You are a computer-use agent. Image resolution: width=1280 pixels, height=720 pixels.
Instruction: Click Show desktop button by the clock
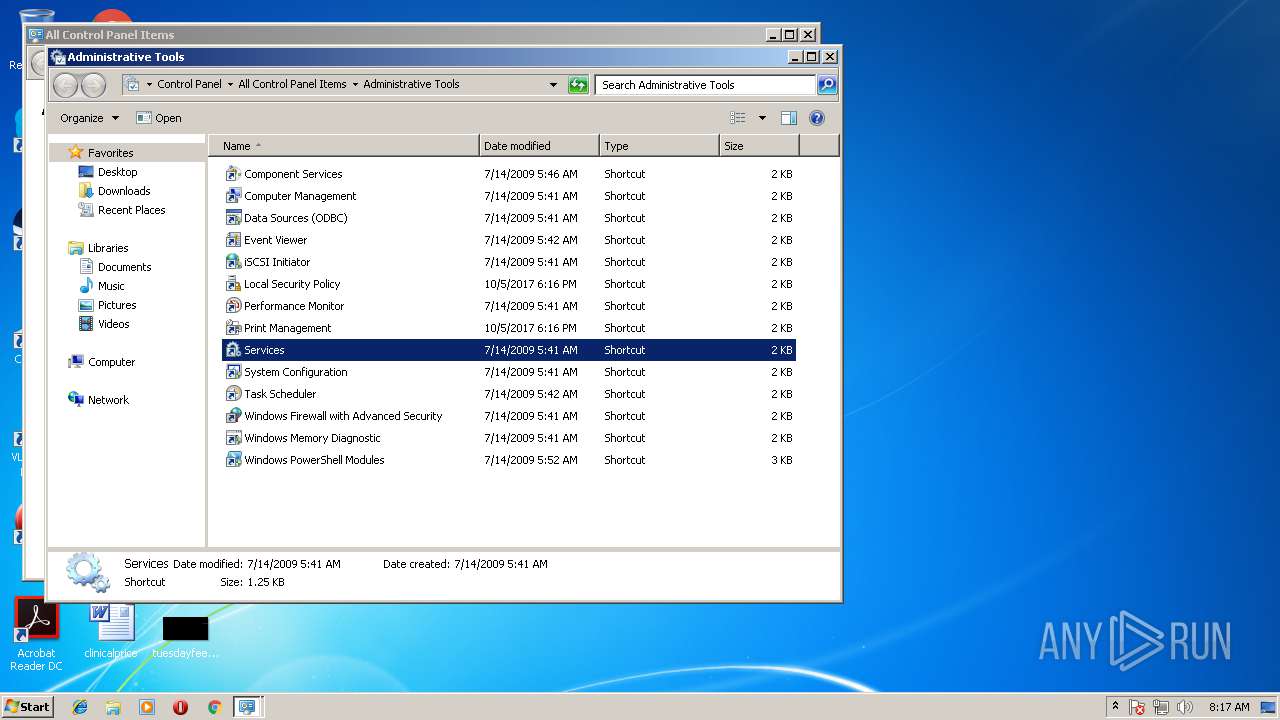[x=1269, y=707]
